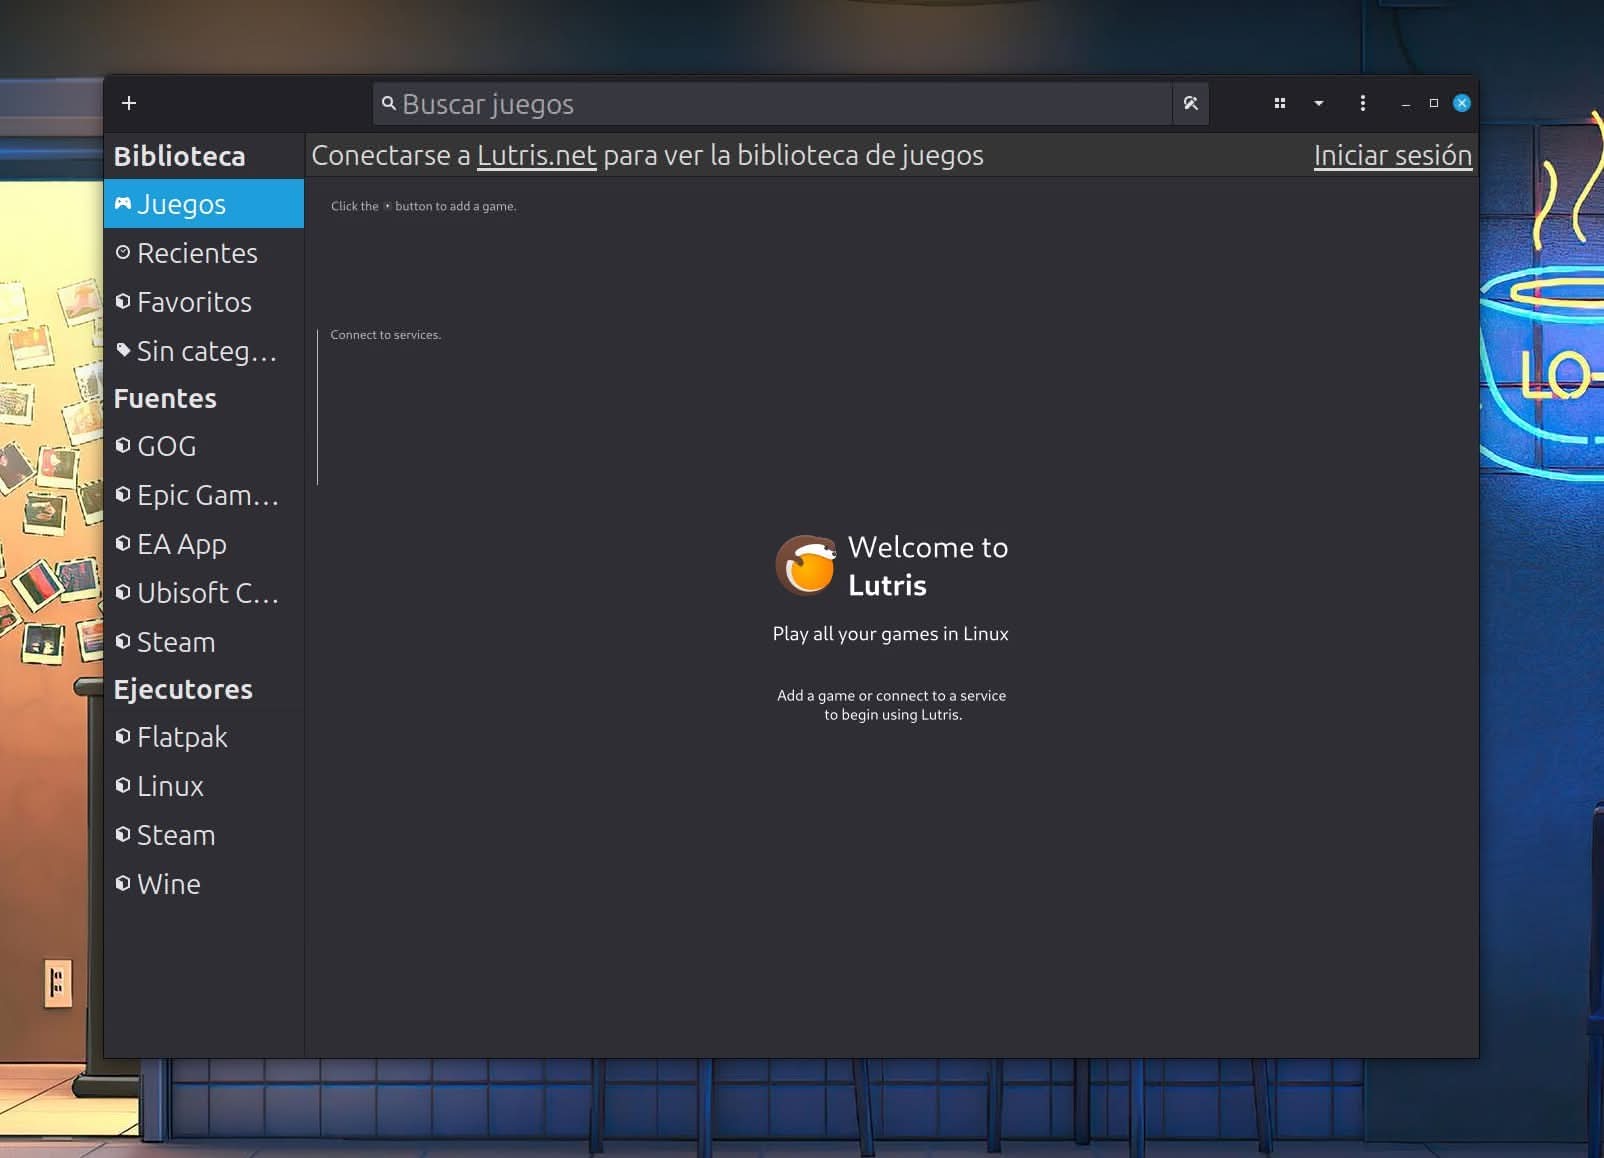This screenshot has width=1604, height=1158.
Task: Open Steam under Fuentes
Action: (176, 642)
